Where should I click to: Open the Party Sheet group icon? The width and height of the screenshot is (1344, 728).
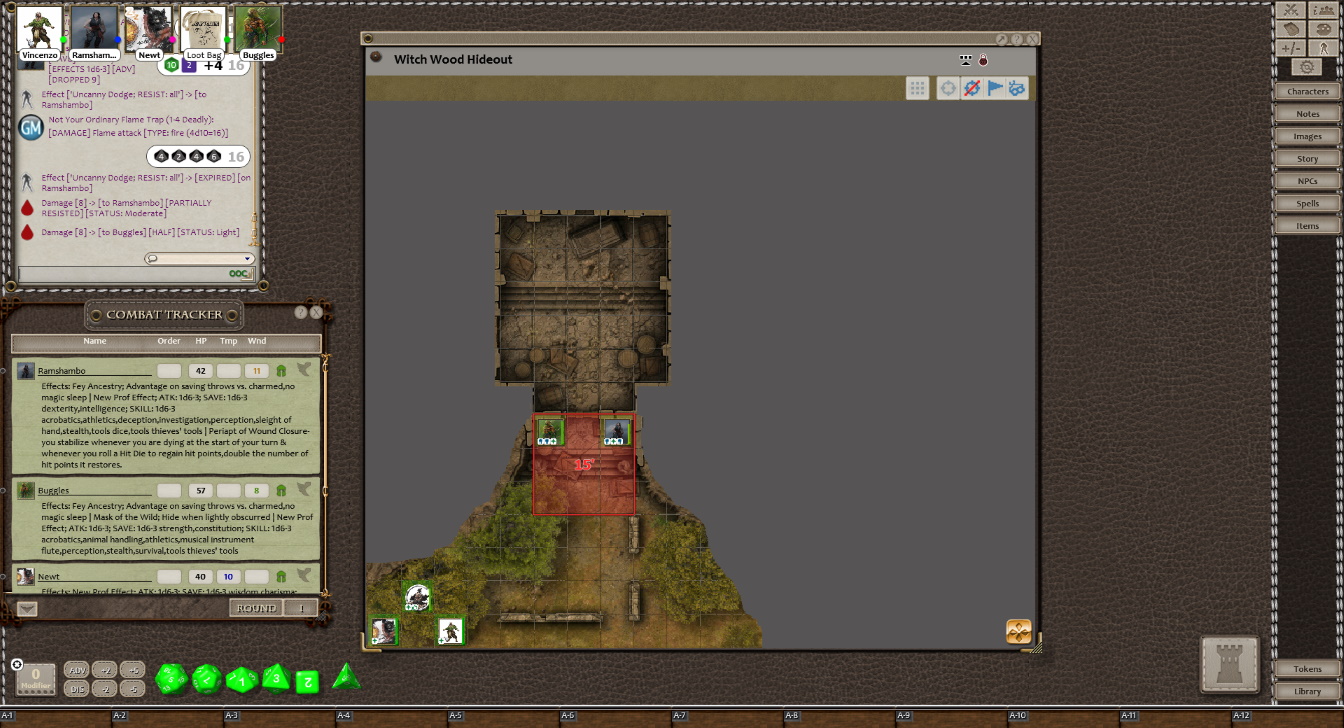(1324, 10)
